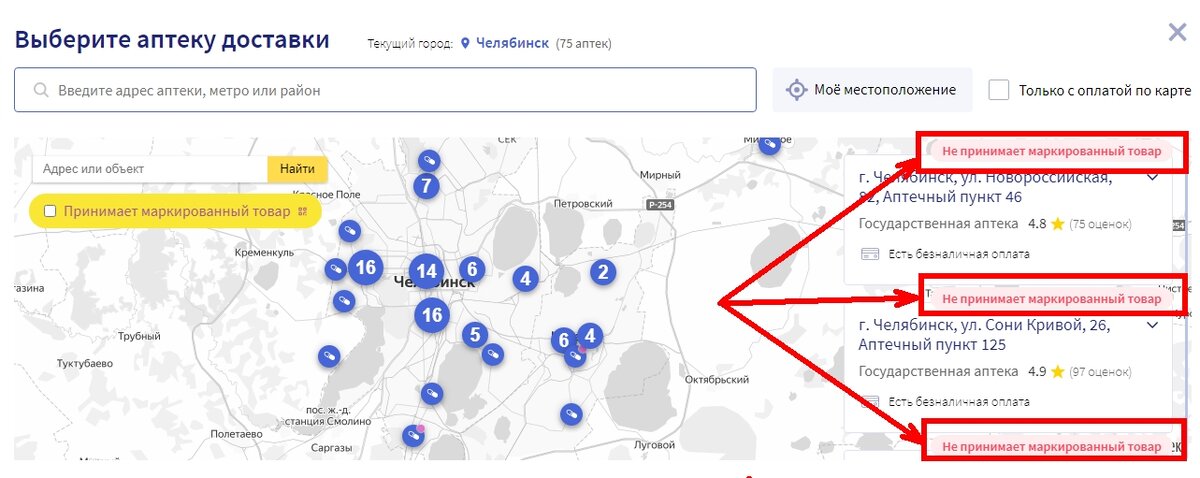Viewport: 1200px width, 478px height.
Task: Select the pill marker beside cluster 5
Action: 492,354
